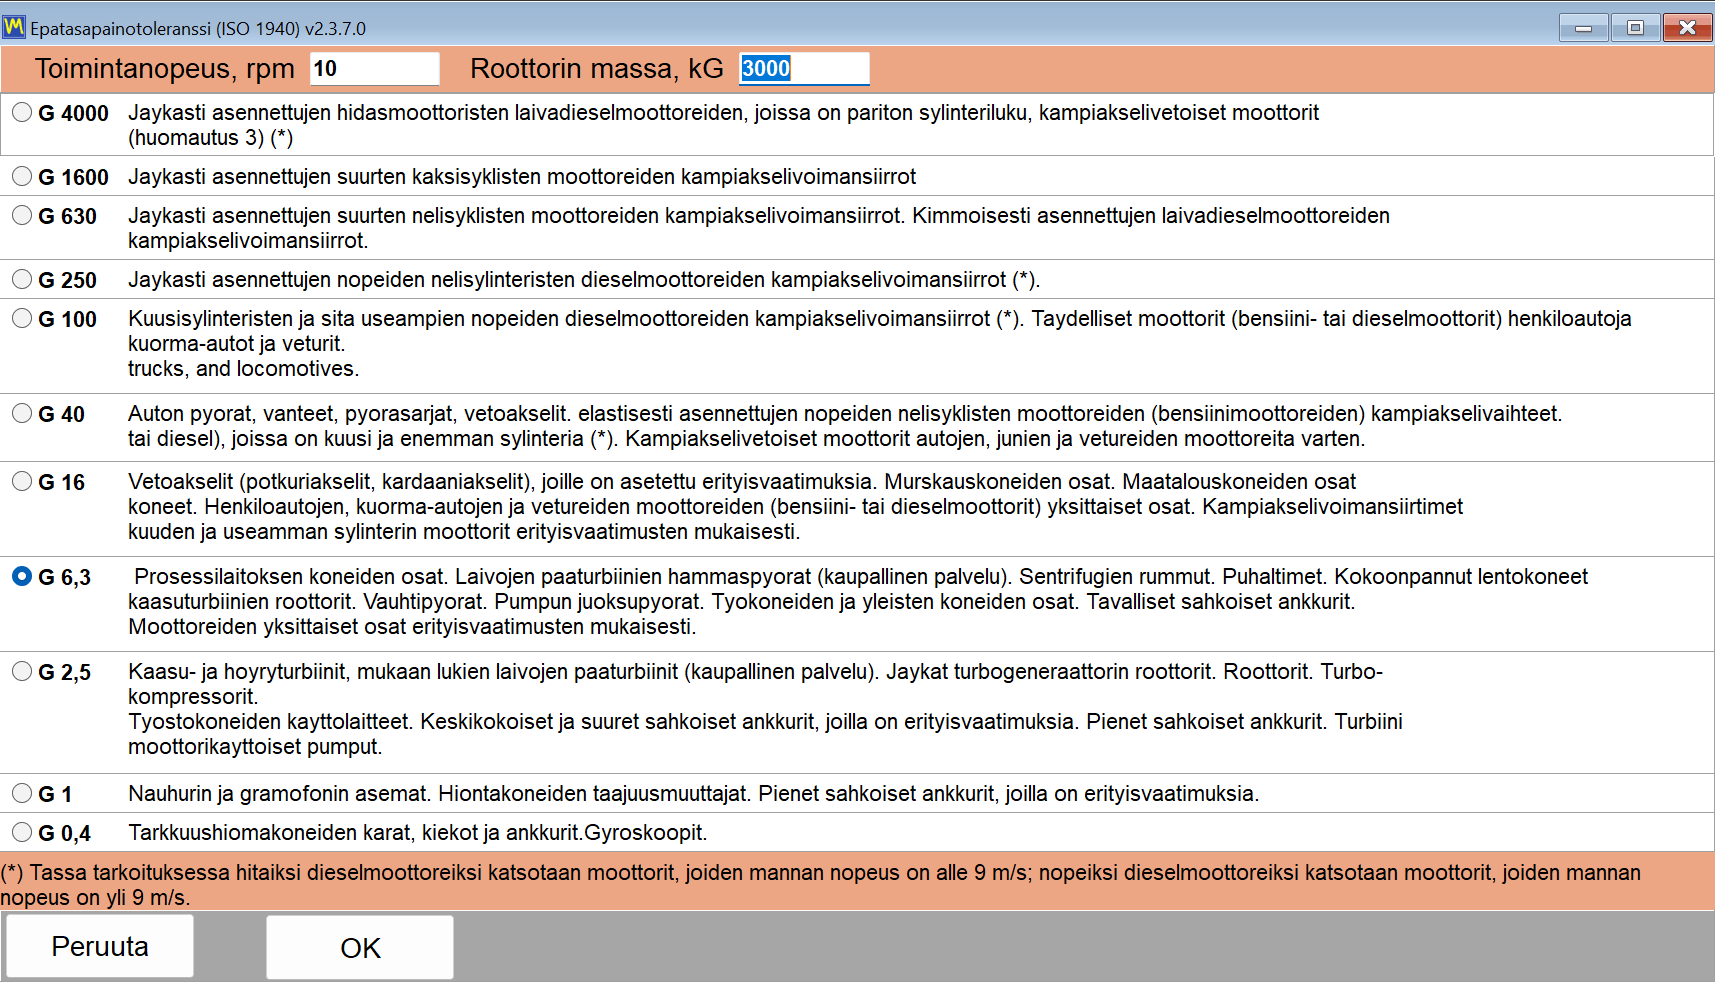Close the Epatasapainotoleranssi window
Image resolution: width=1715 pixels, height=982 pixels.
pos(1688,28)
